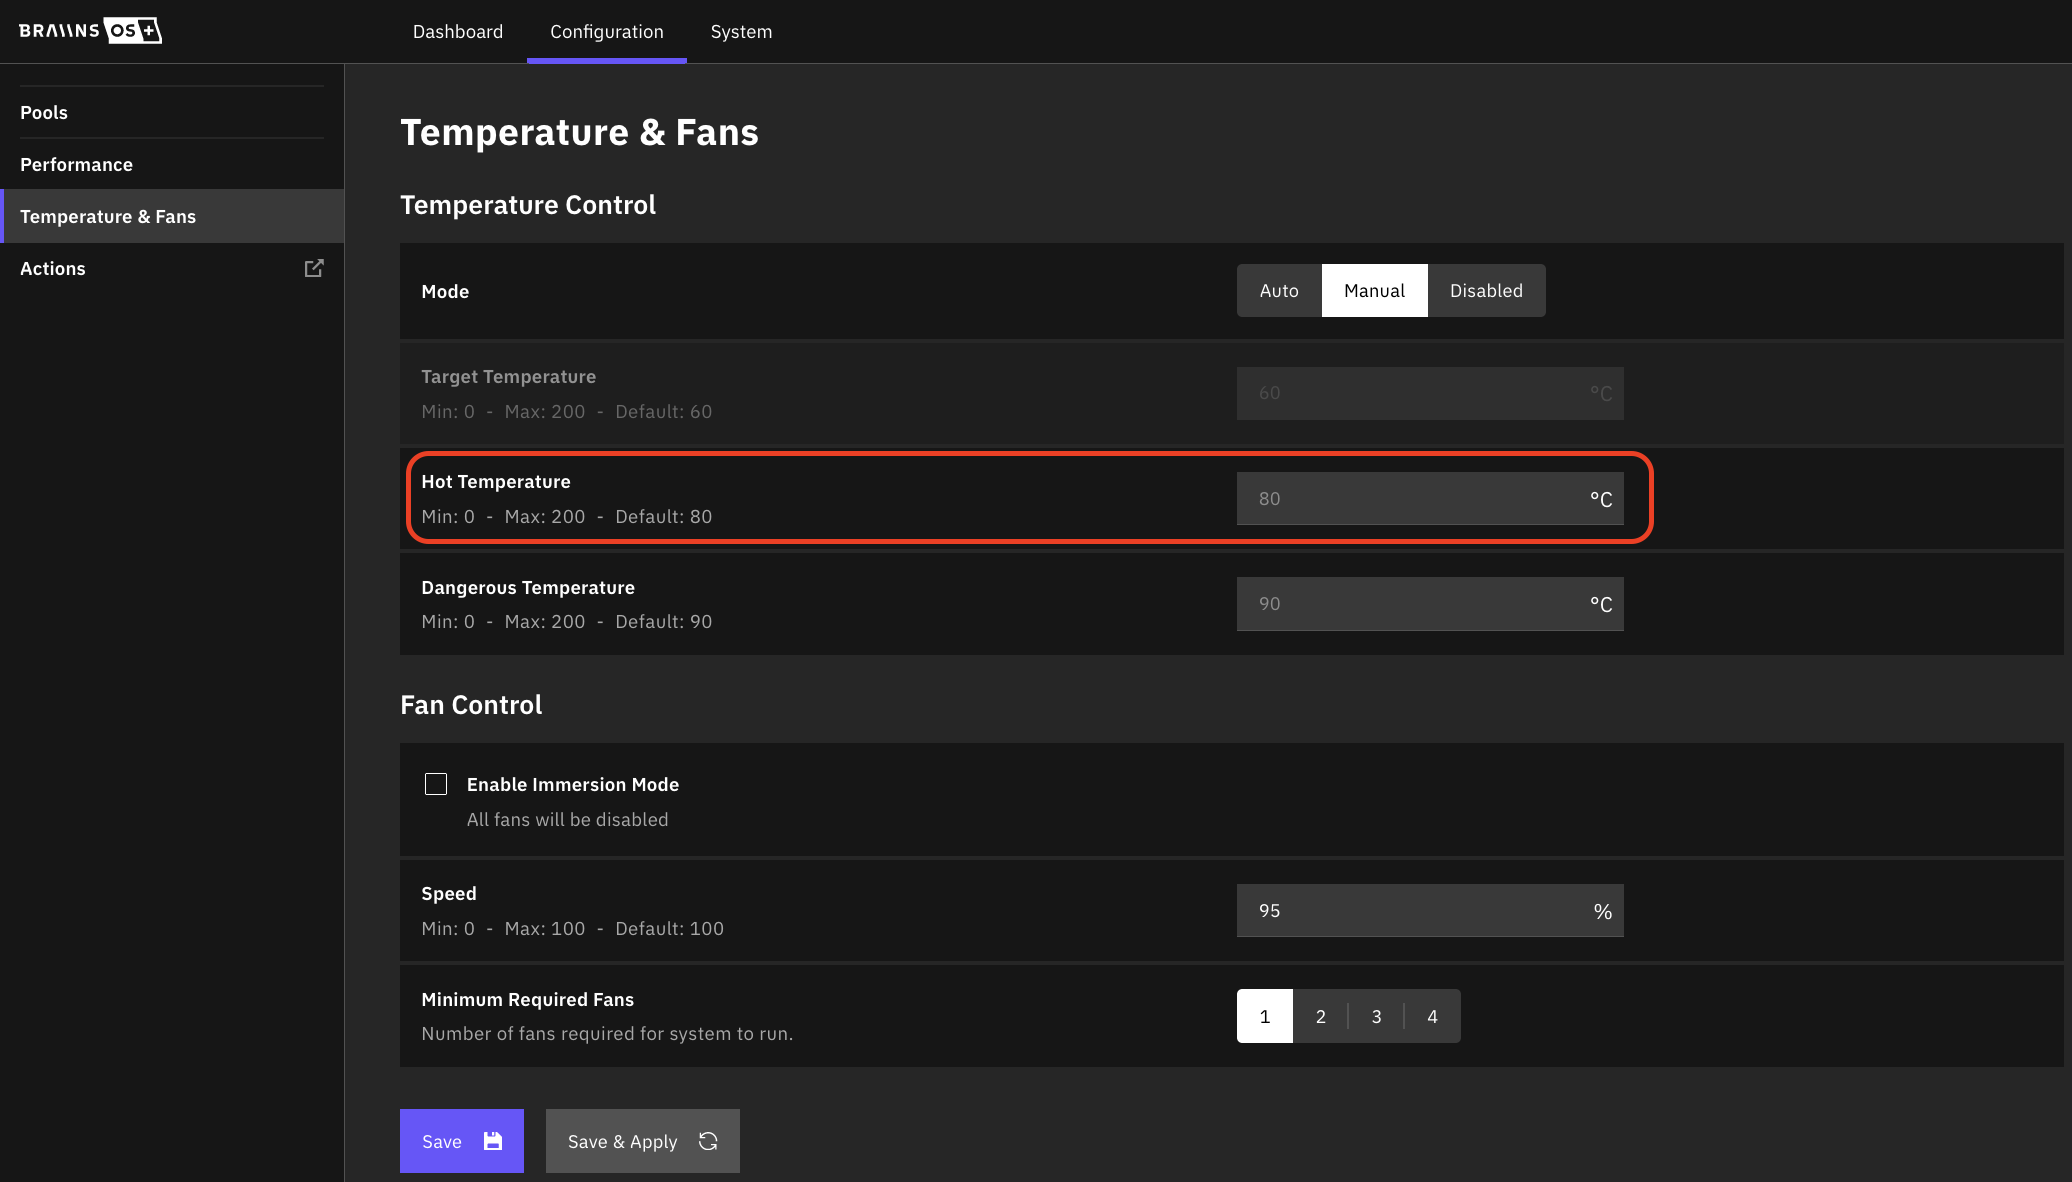Select 3 minimum required fans
This screenshot has width=2072, height=1182.
click(1376, 1016)
